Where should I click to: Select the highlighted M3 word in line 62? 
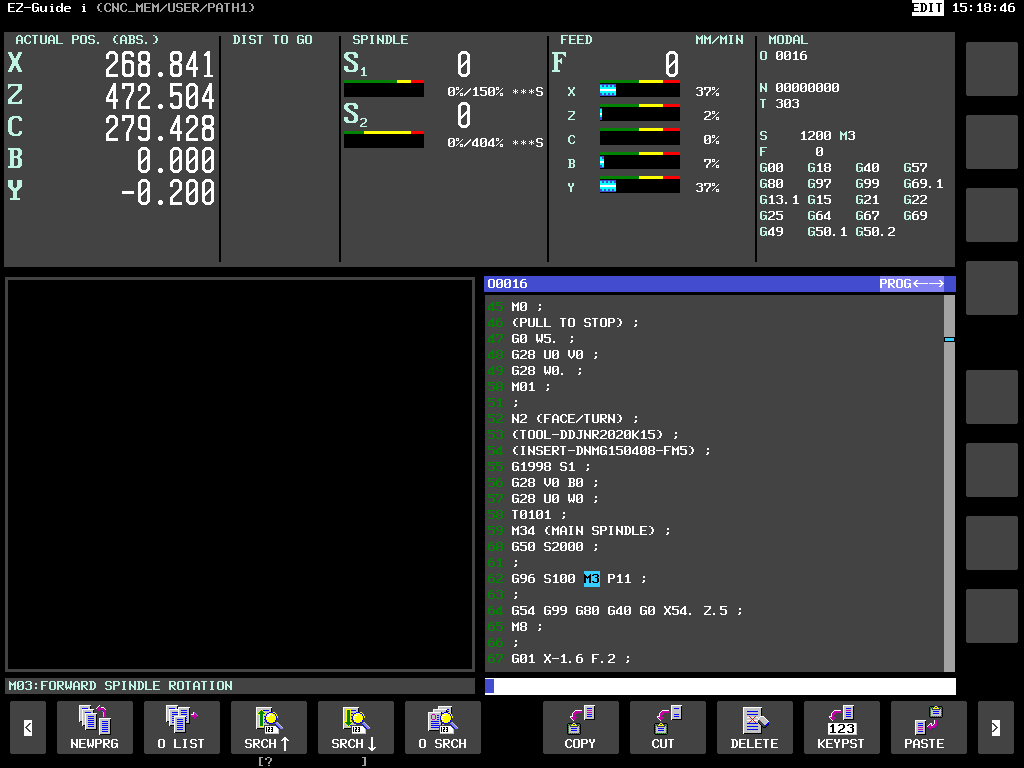(592, 579)
